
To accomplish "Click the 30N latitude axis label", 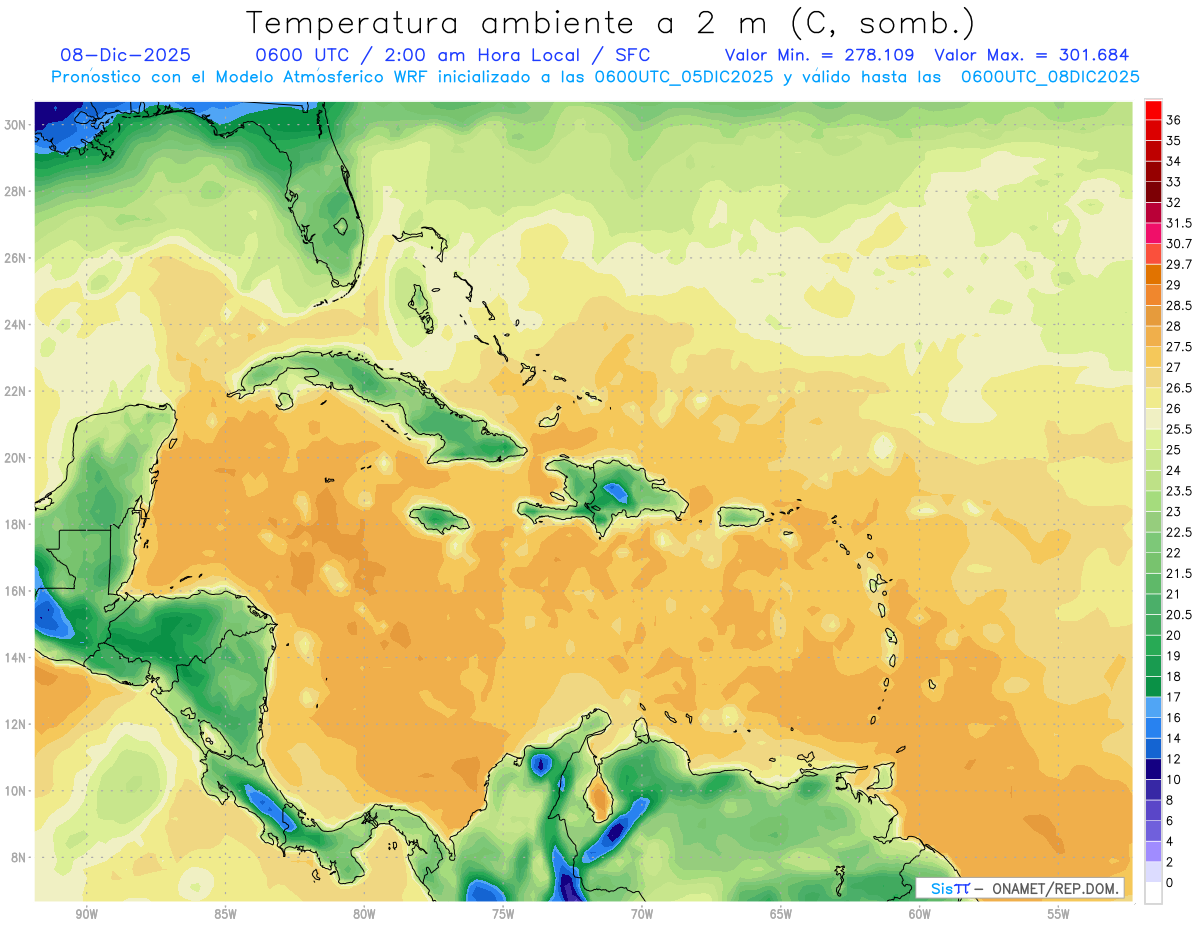I will pos(16,124).
